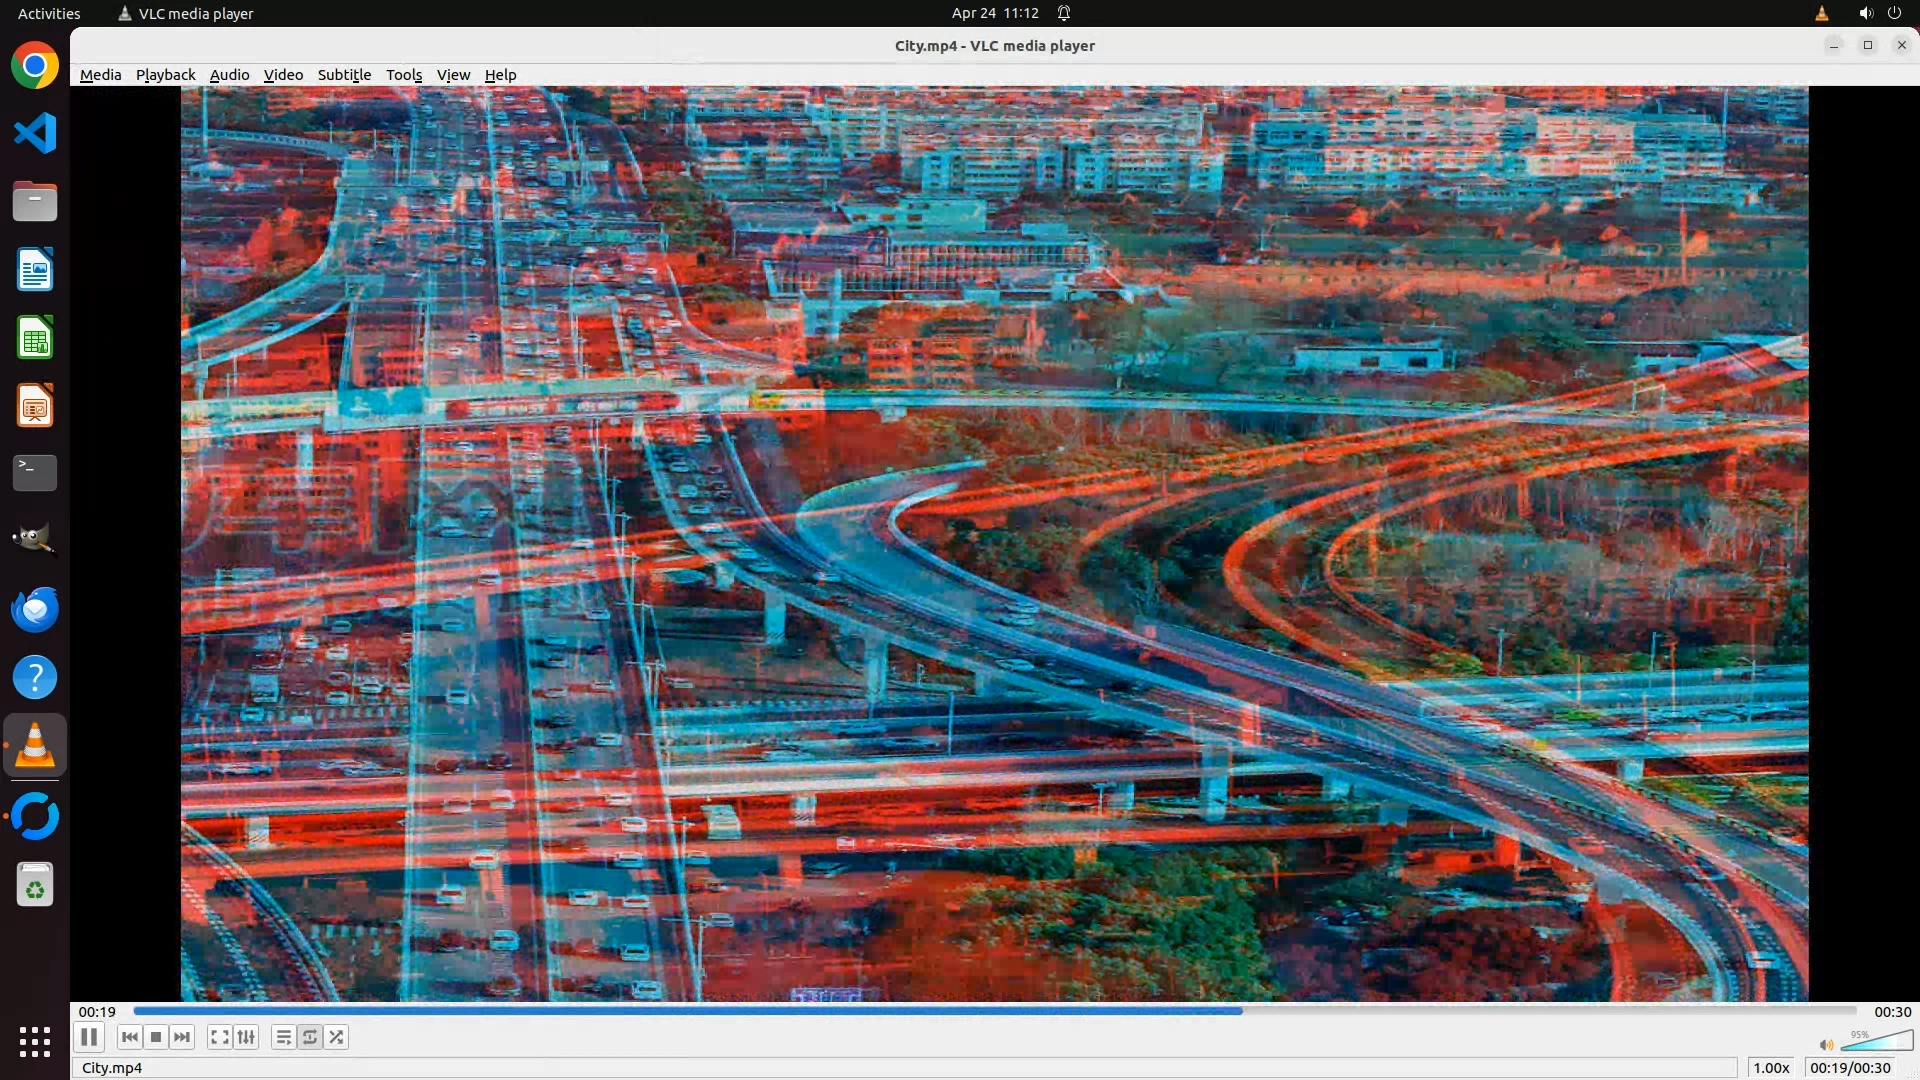This screenshot has height=1080, width=1920.
Task: Toggle the playlist view
Action: point(284,1037)
